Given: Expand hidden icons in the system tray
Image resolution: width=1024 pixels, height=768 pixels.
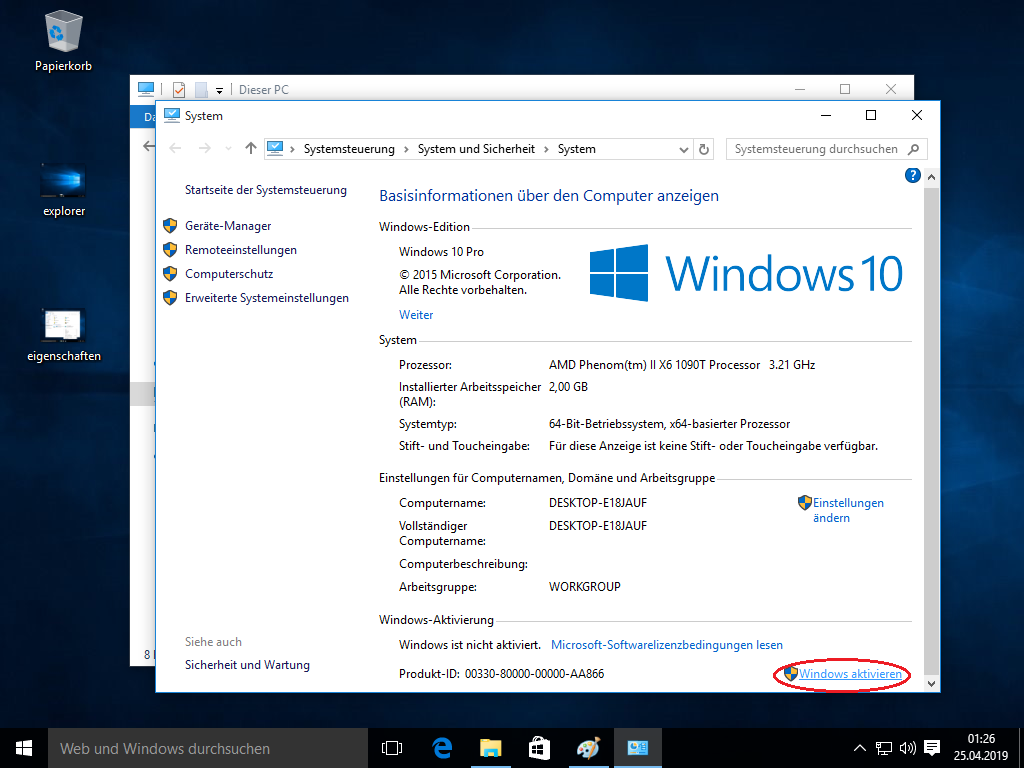Looking at the screenshot, I should pyautogui.click(x=859, y=747).
